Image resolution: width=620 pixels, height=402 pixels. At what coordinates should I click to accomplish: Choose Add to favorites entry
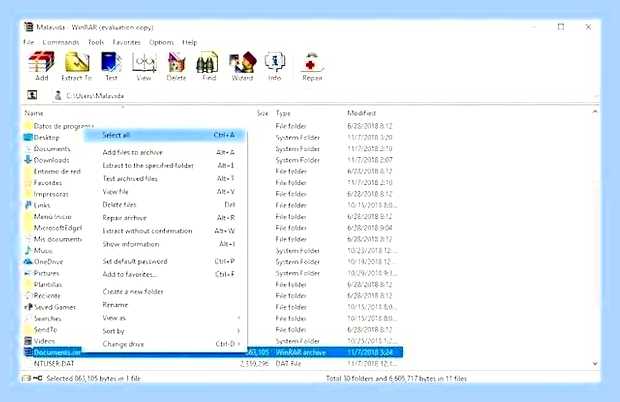(x=165, y=274)
